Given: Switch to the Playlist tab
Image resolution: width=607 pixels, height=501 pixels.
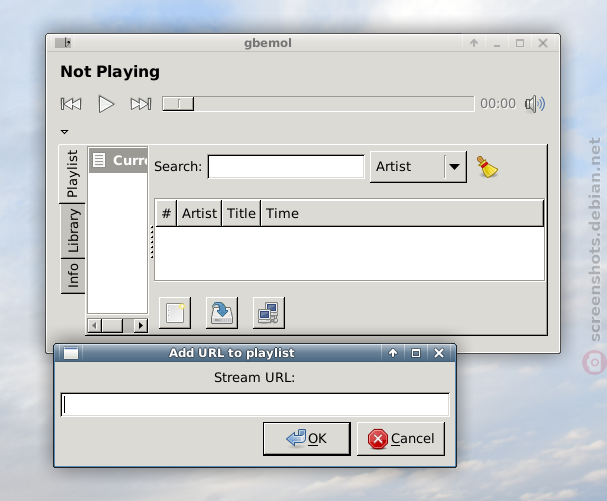Looking at the screenshot, I should pyautogui.click(x=72, y=174).
